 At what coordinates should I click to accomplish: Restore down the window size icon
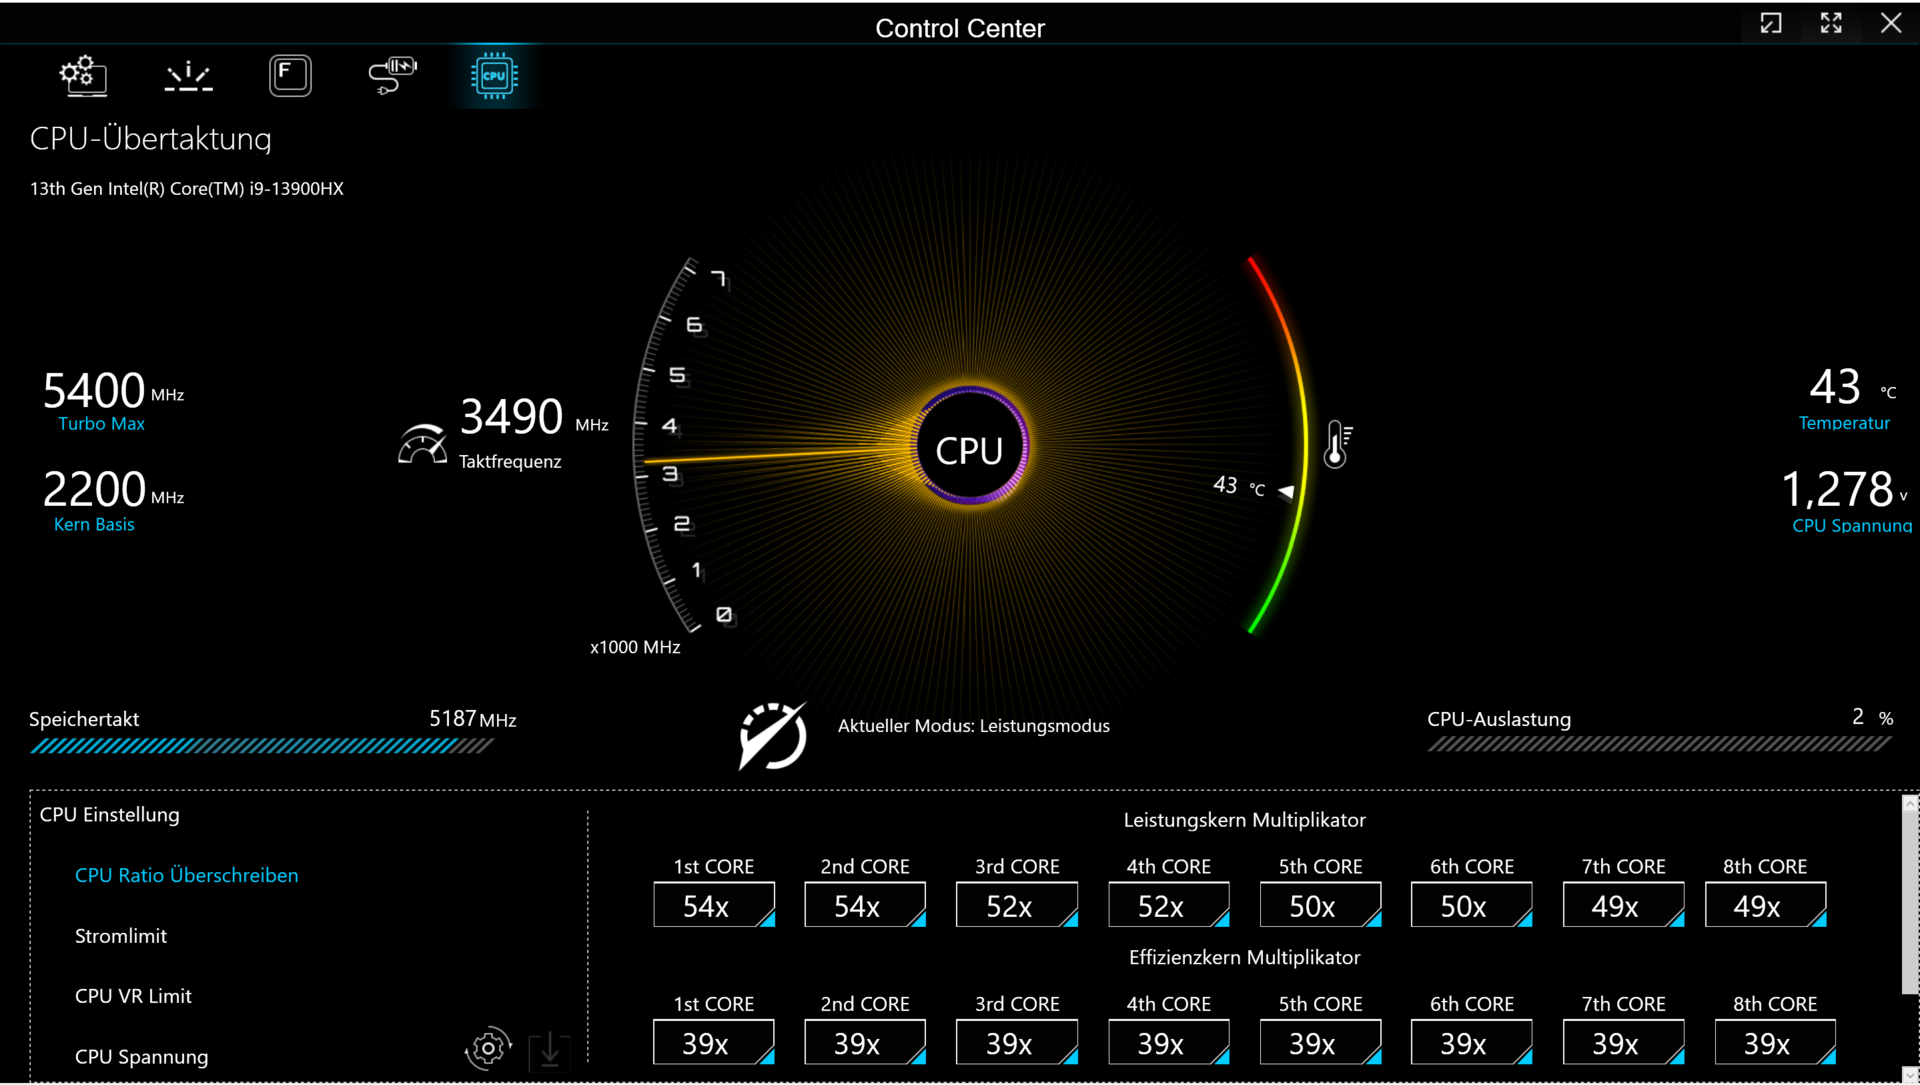(x=1771, y=24)
